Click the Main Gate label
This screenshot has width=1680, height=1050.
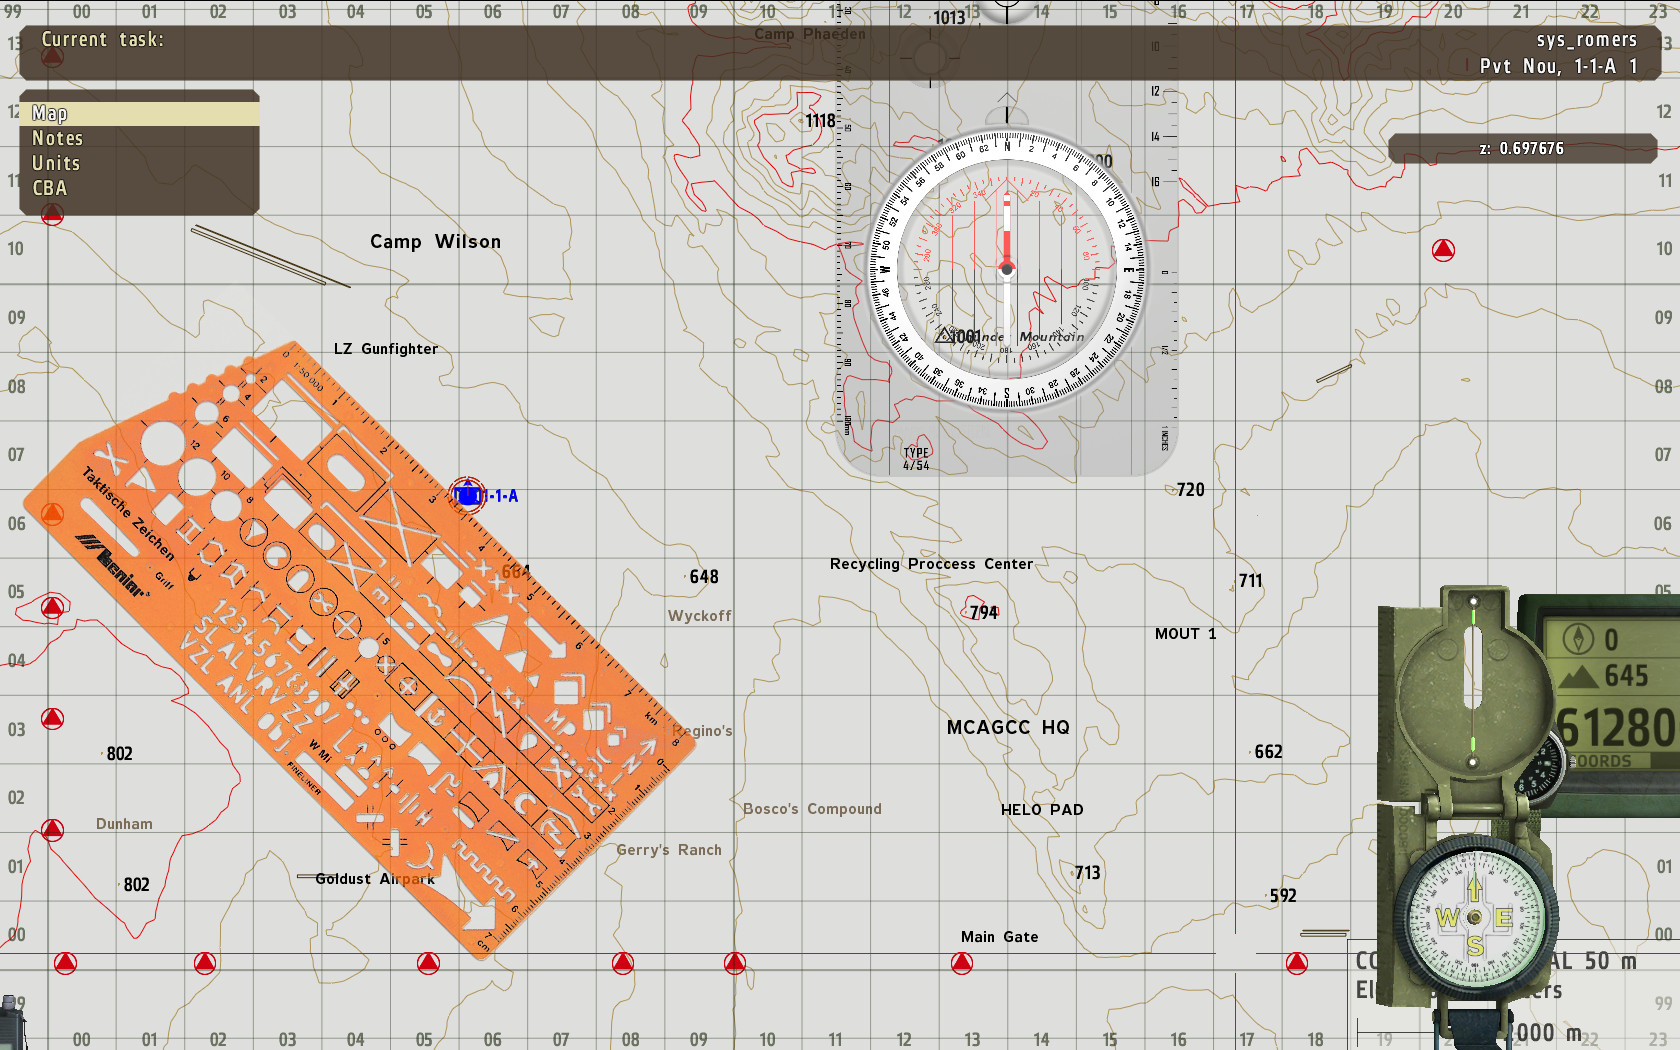coord(999,937)
